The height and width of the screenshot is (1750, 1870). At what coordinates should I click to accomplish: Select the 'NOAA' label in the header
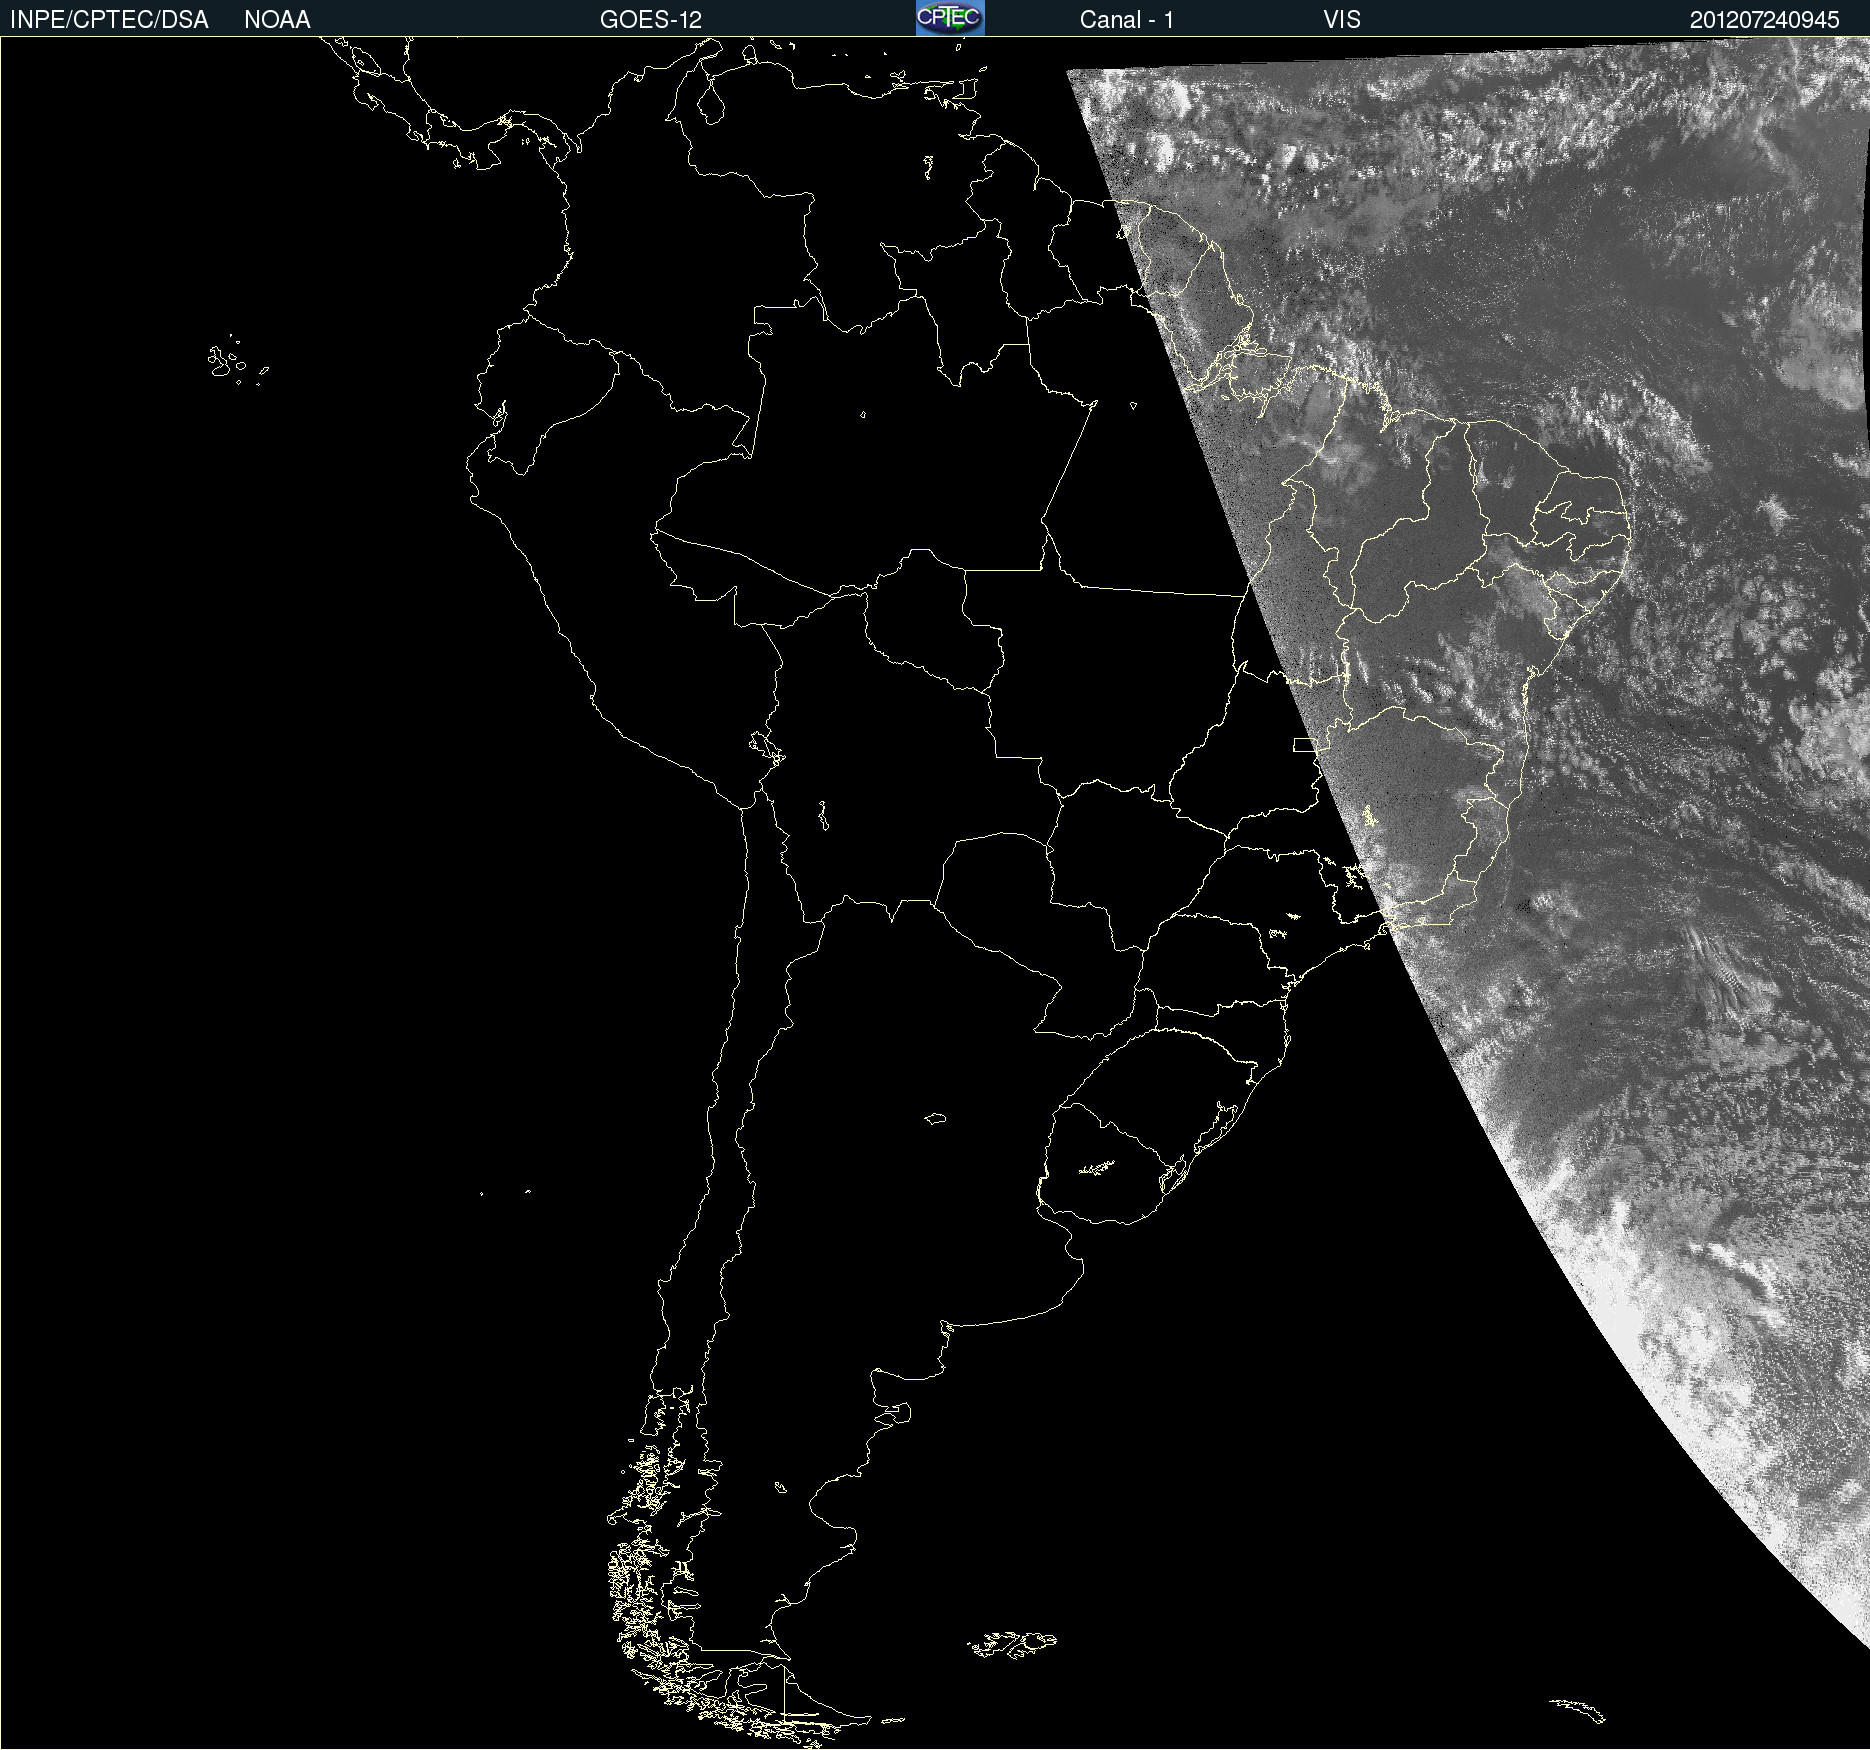coord(277,20)
